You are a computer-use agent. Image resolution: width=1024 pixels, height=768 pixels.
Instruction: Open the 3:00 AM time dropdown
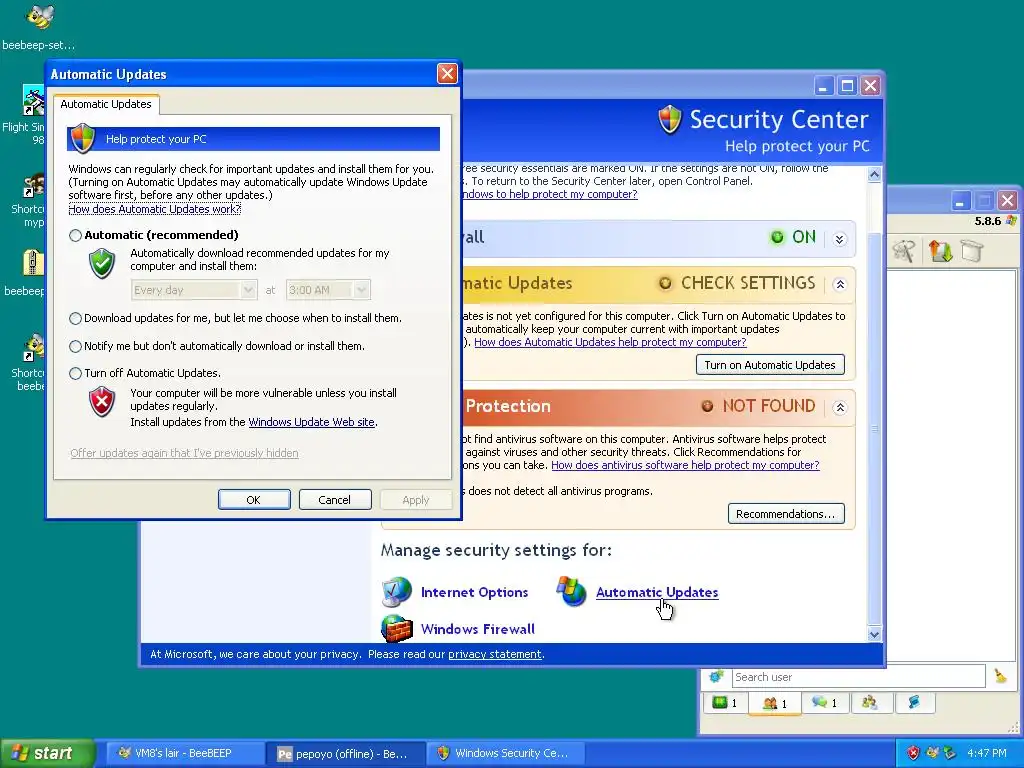pyautogui.click(x=328, y=290)
